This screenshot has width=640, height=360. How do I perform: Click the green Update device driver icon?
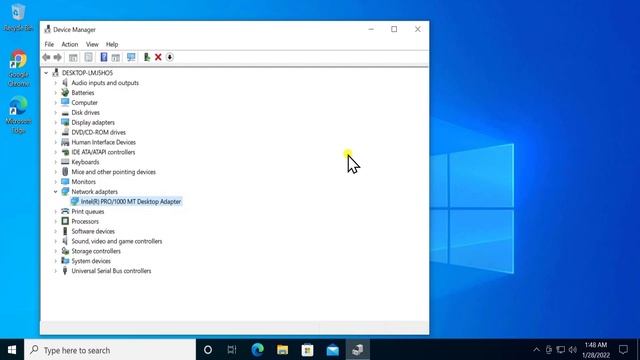point(147,58)
